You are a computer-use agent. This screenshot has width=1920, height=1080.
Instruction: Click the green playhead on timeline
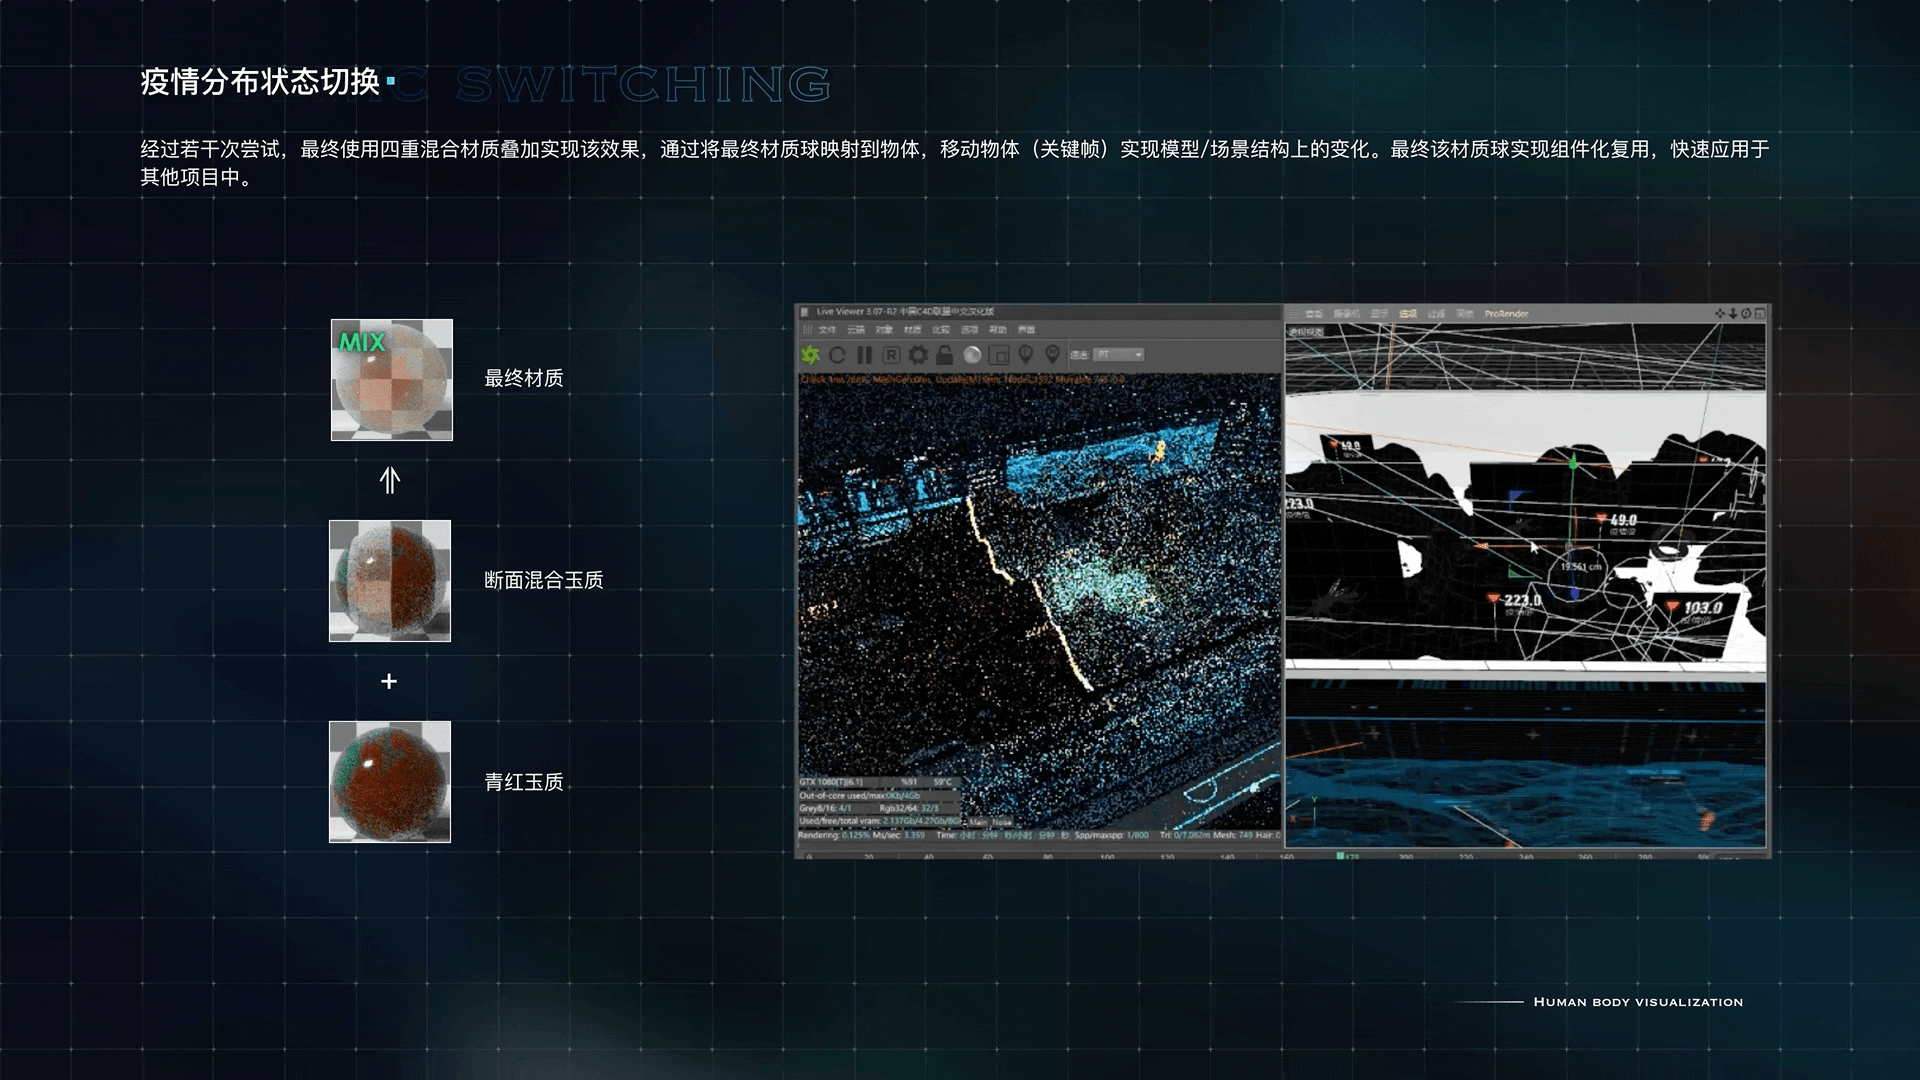pos(1341,856)
